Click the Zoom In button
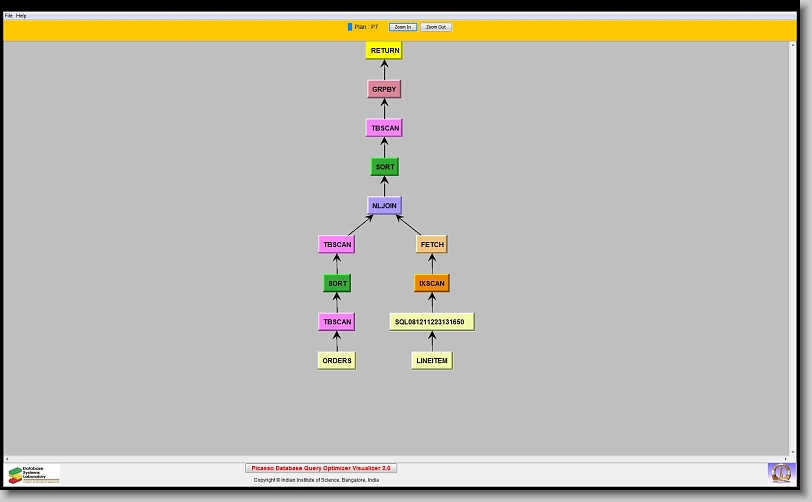The image size is (812, 502). click(x=402, y=27)
